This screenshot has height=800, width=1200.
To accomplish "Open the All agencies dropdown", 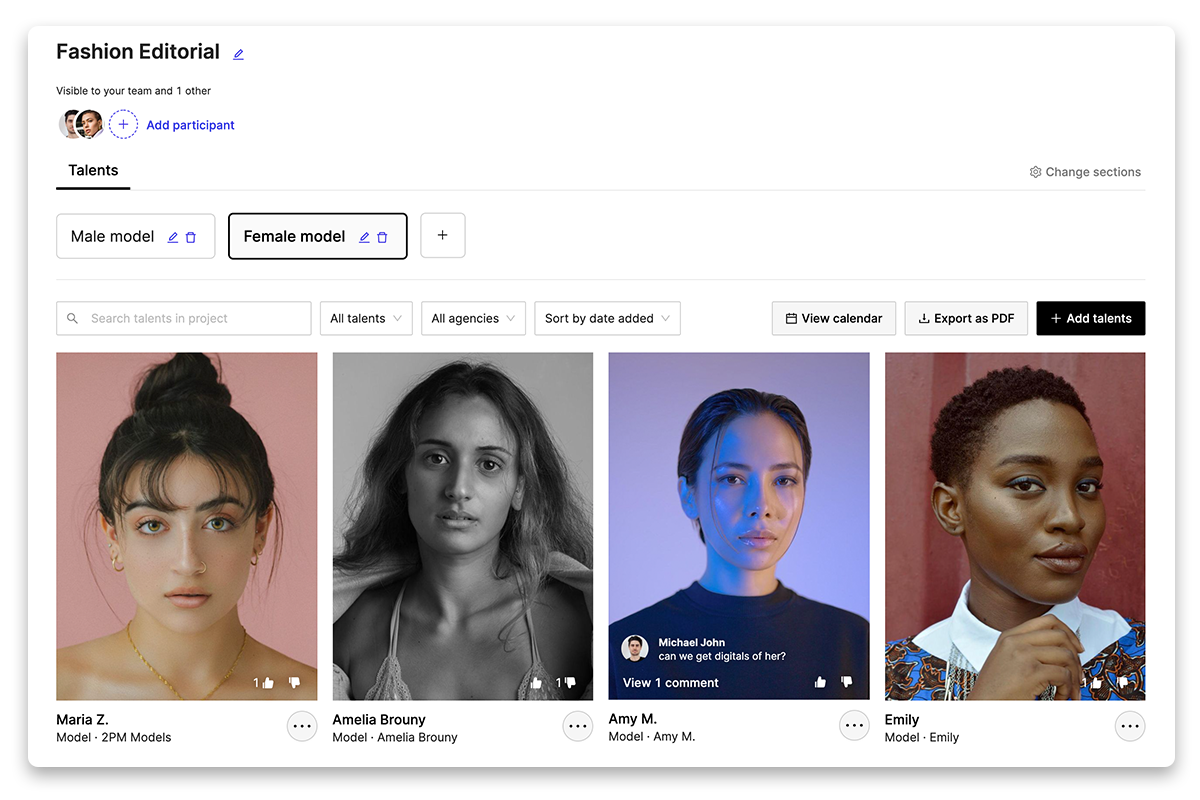I will (x=473, y=318).
